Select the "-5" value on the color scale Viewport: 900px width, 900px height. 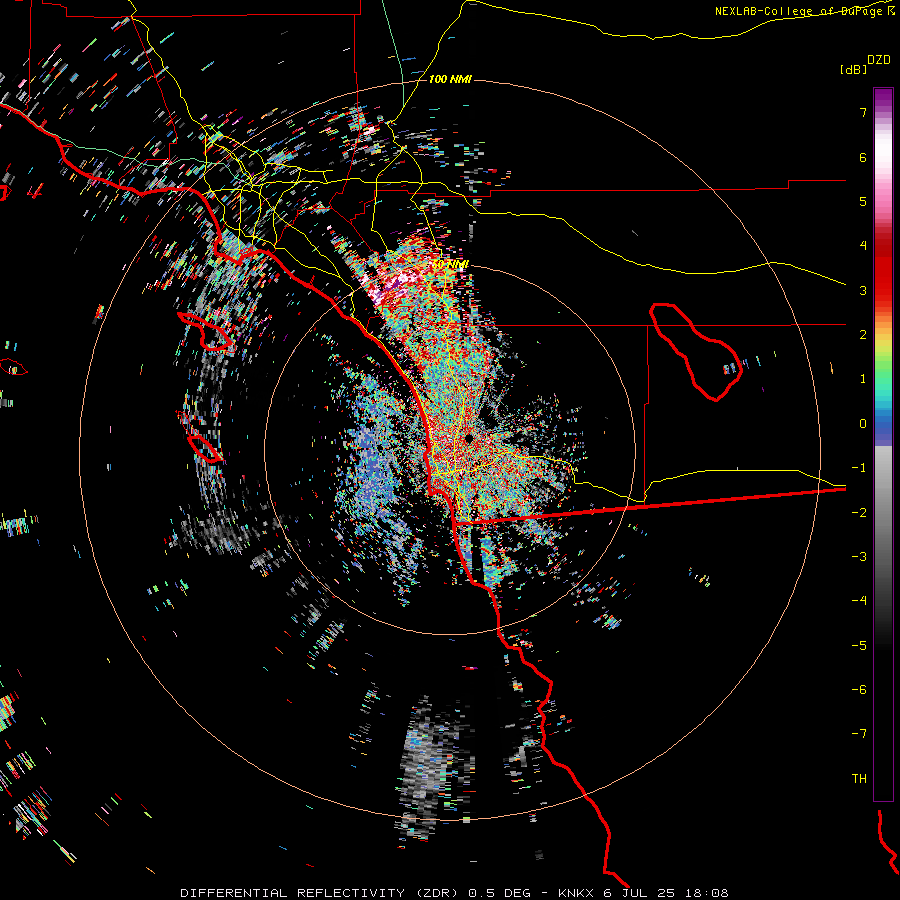(859, 646)
